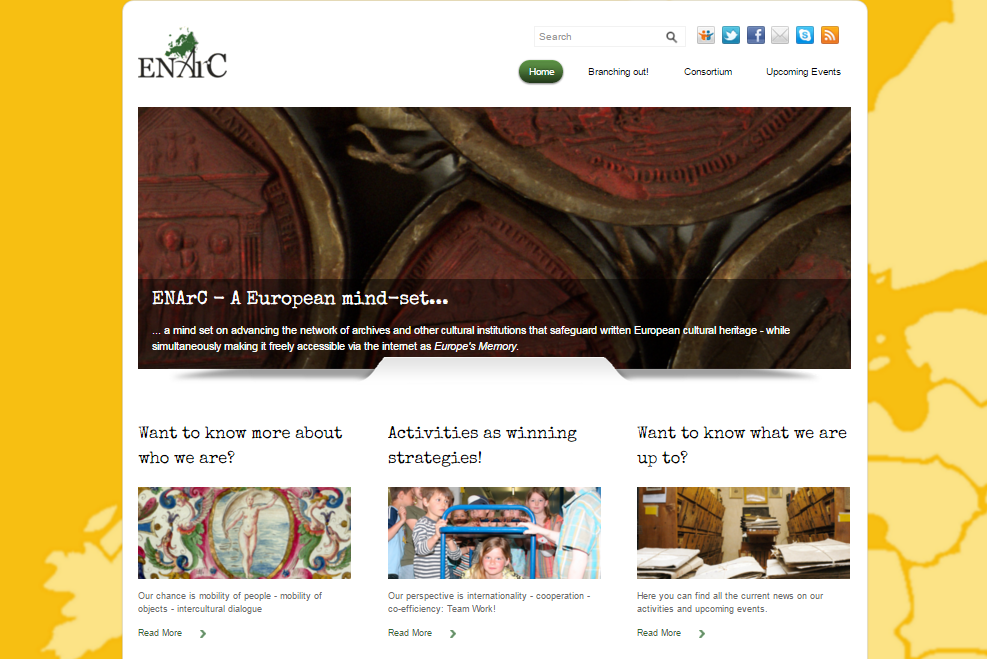987x659 pixels.
Task: Click into the Search field
Action: [x=598, y=37]
